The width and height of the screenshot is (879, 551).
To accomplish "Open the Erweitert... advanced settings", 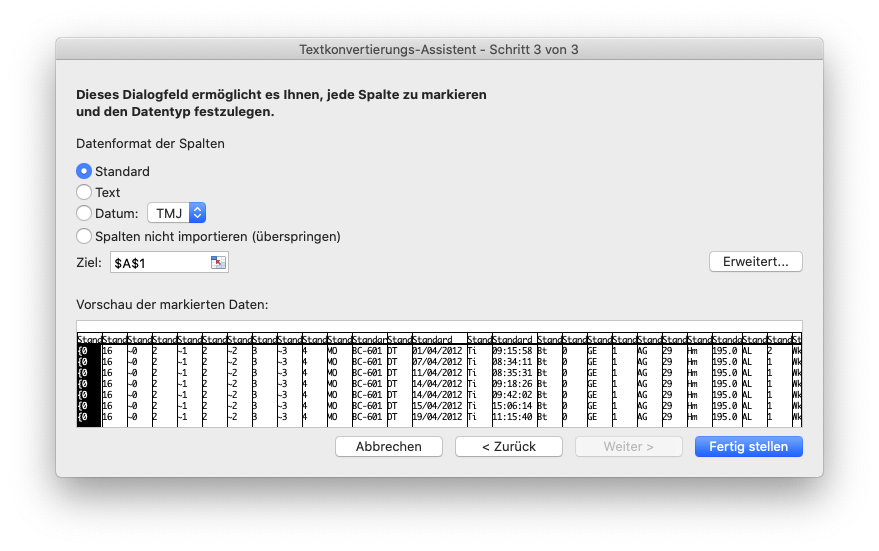I will point(755,262).
